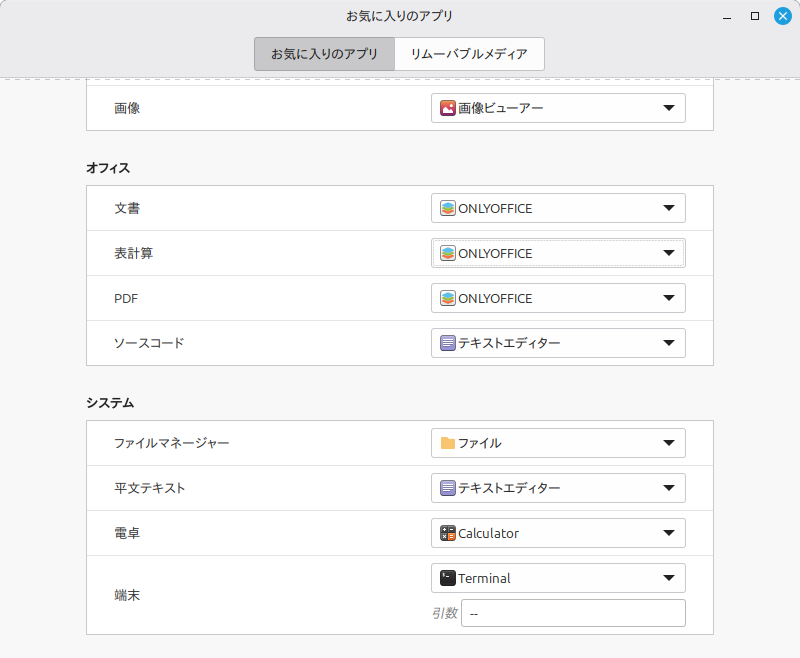Click ONLYOFFICE icon in the 表計算 row

point(448,253)
